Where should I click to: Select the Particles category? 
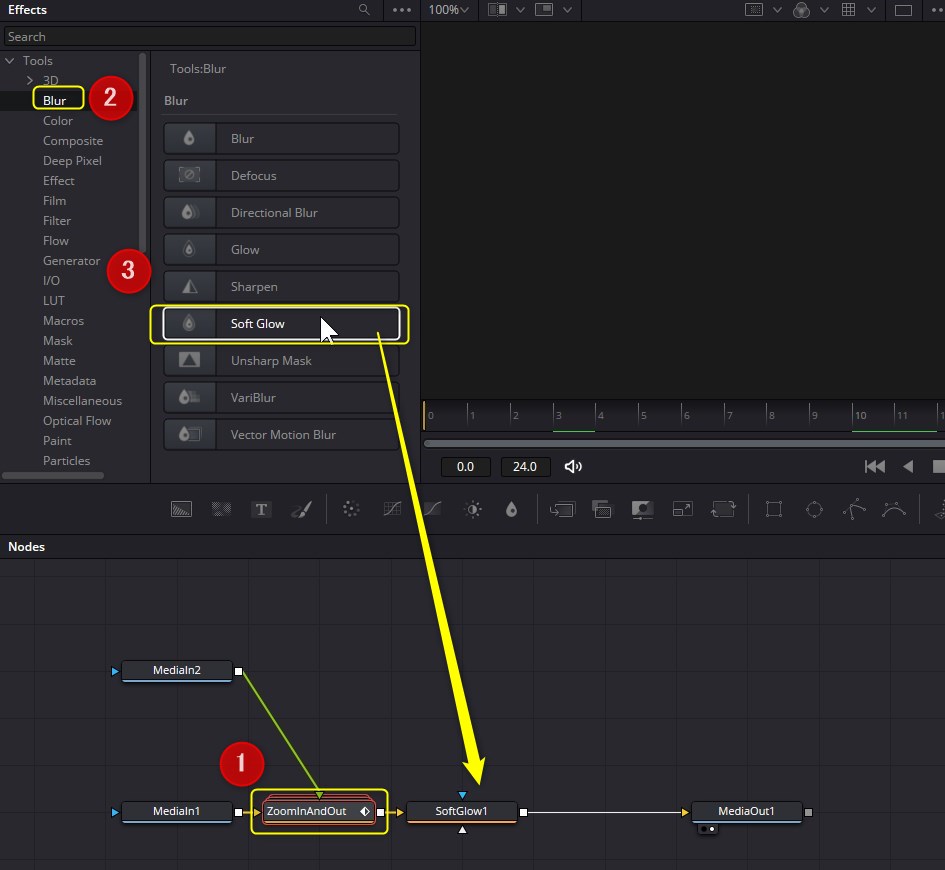click(x=66, y=460)
